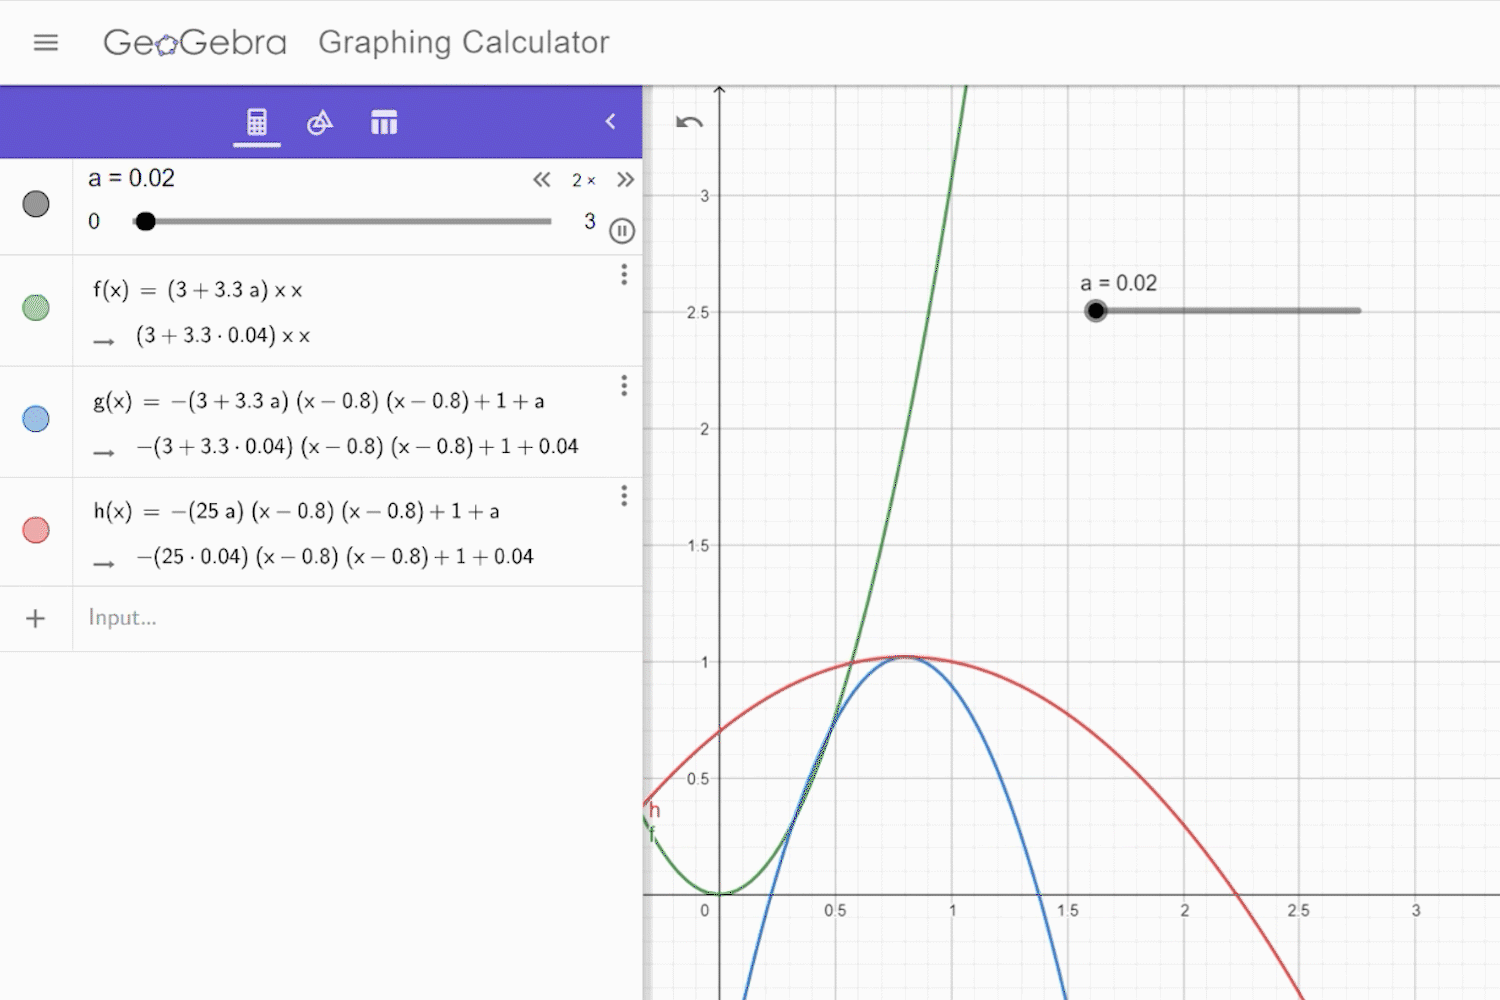This screenshot has width=1500, height=1000.
Task: Toggle visibility of function g(x)
Action: pos(36,419)
